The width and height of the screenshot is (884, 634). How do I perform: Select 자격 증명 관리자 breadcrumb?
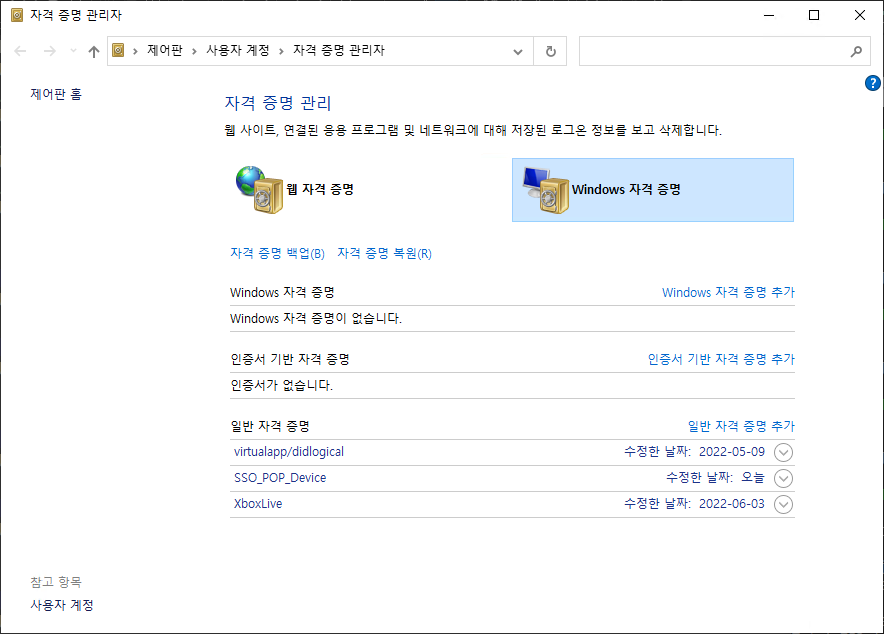[339, 51]
